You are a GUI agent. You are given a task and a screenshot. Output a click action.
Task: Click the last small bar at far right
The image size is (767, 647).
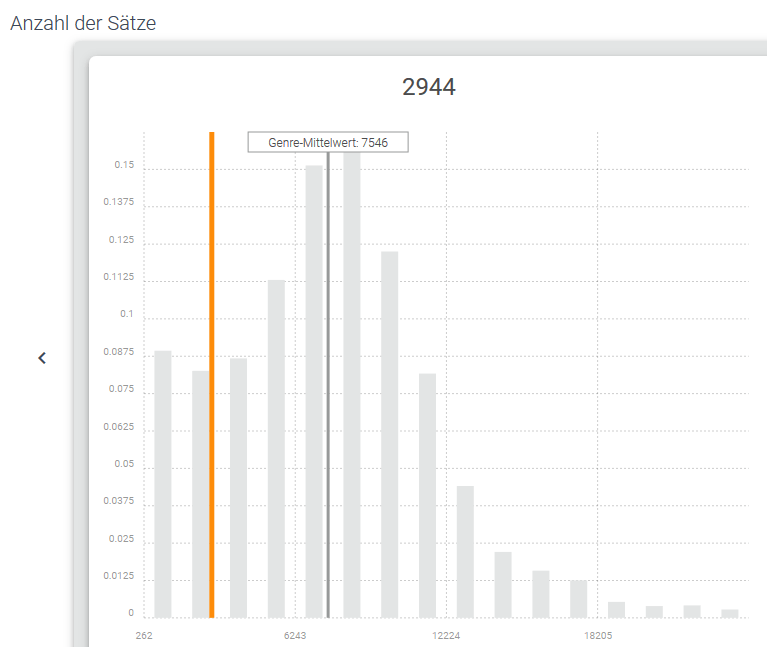[730, 613]
